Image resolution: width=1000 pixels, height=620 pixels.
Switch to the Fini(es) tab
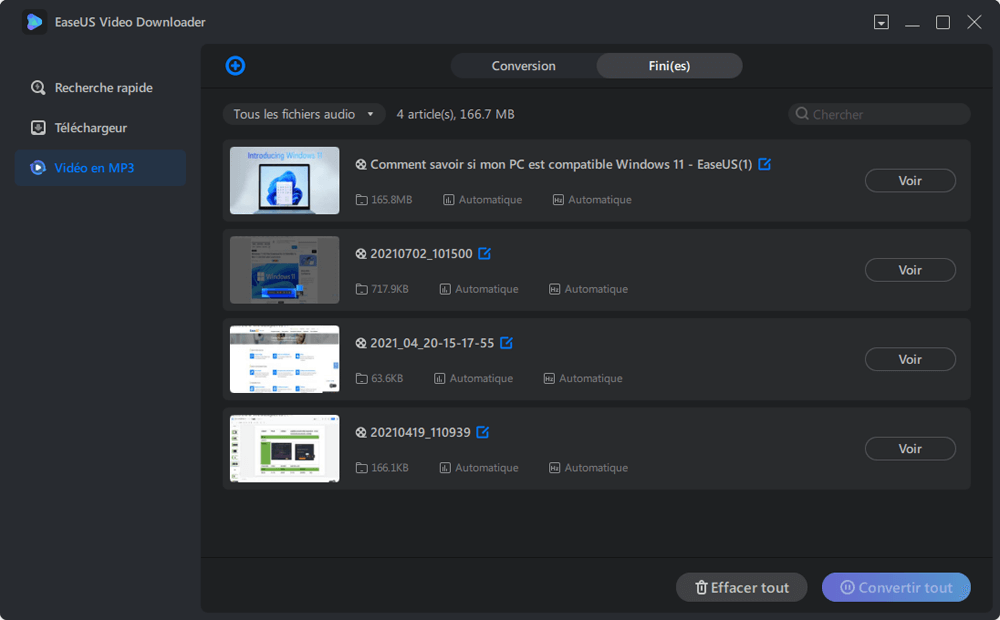[x=669, y=66]
